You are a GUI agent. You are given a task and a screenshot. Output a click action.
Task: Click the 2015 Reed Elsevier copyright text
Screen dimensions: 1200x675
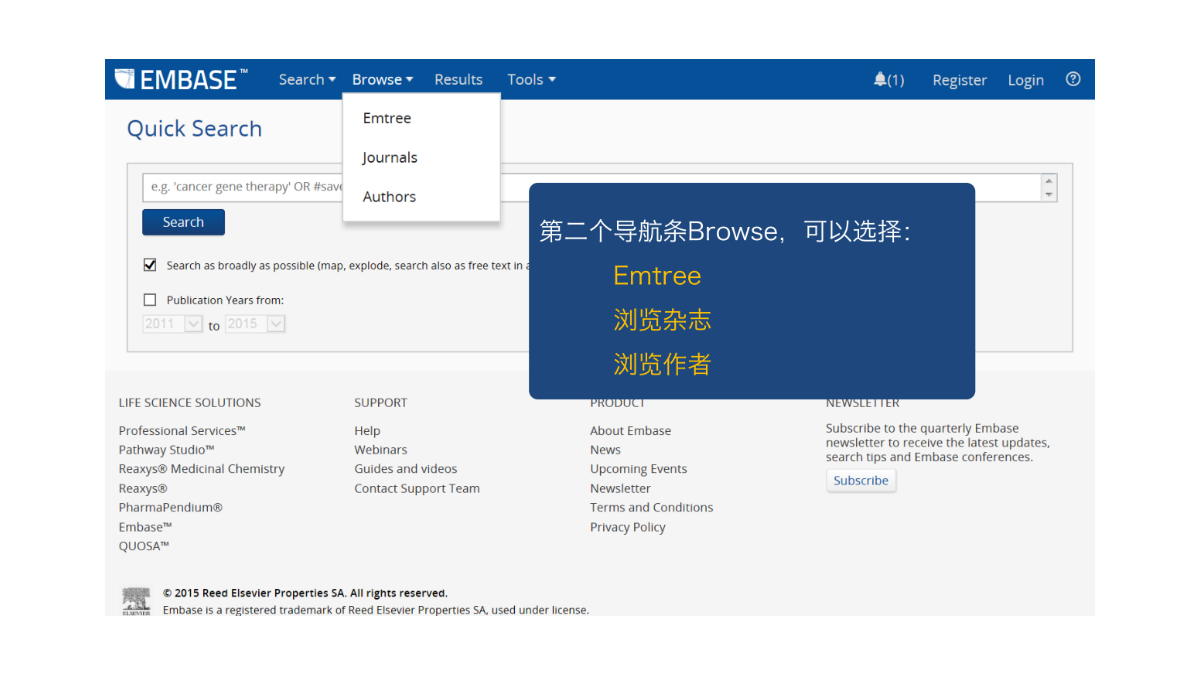(x=305, y=593)
